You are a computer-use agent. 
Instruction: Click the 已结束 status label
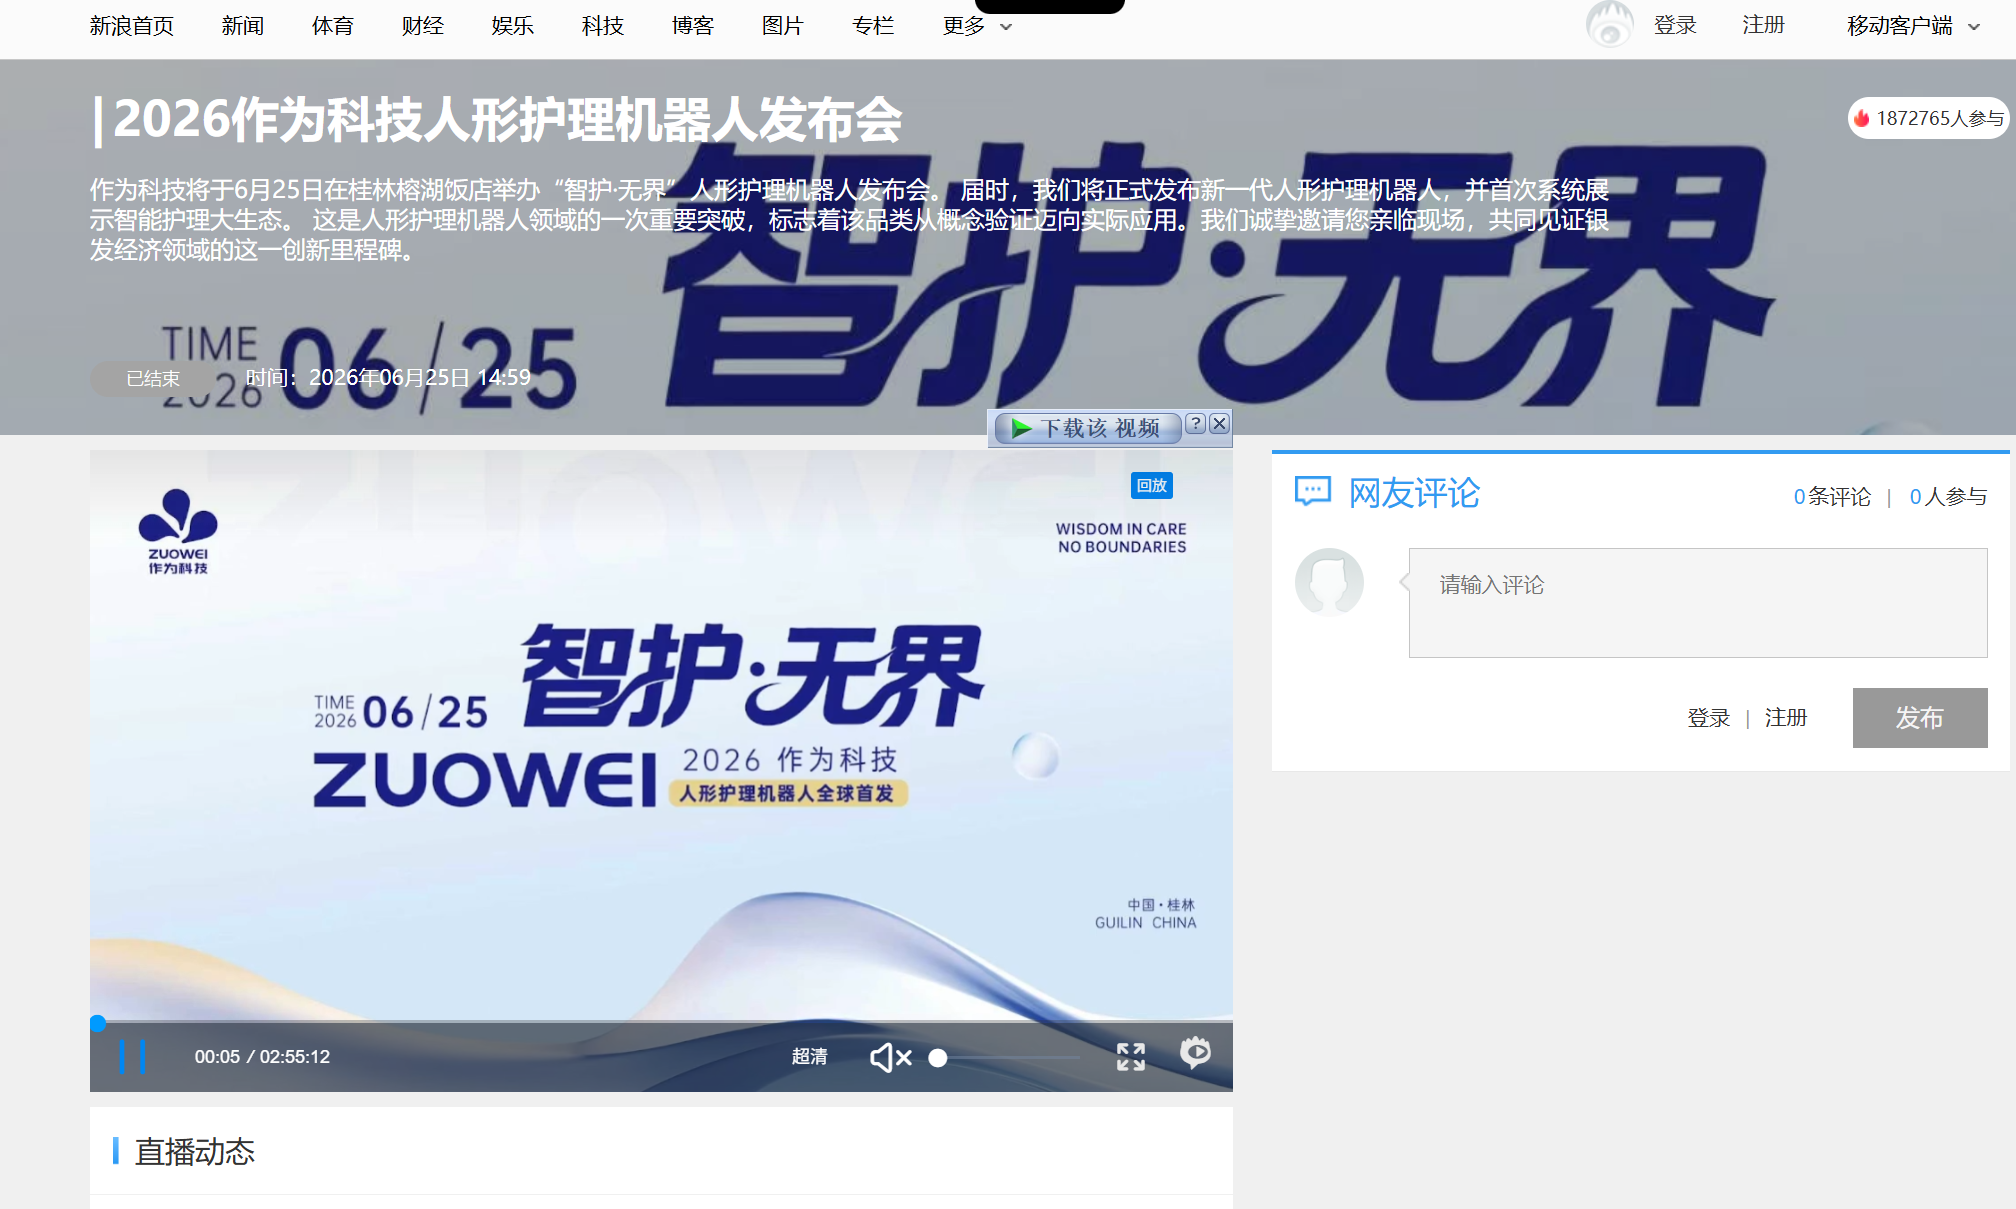point(153,379)
